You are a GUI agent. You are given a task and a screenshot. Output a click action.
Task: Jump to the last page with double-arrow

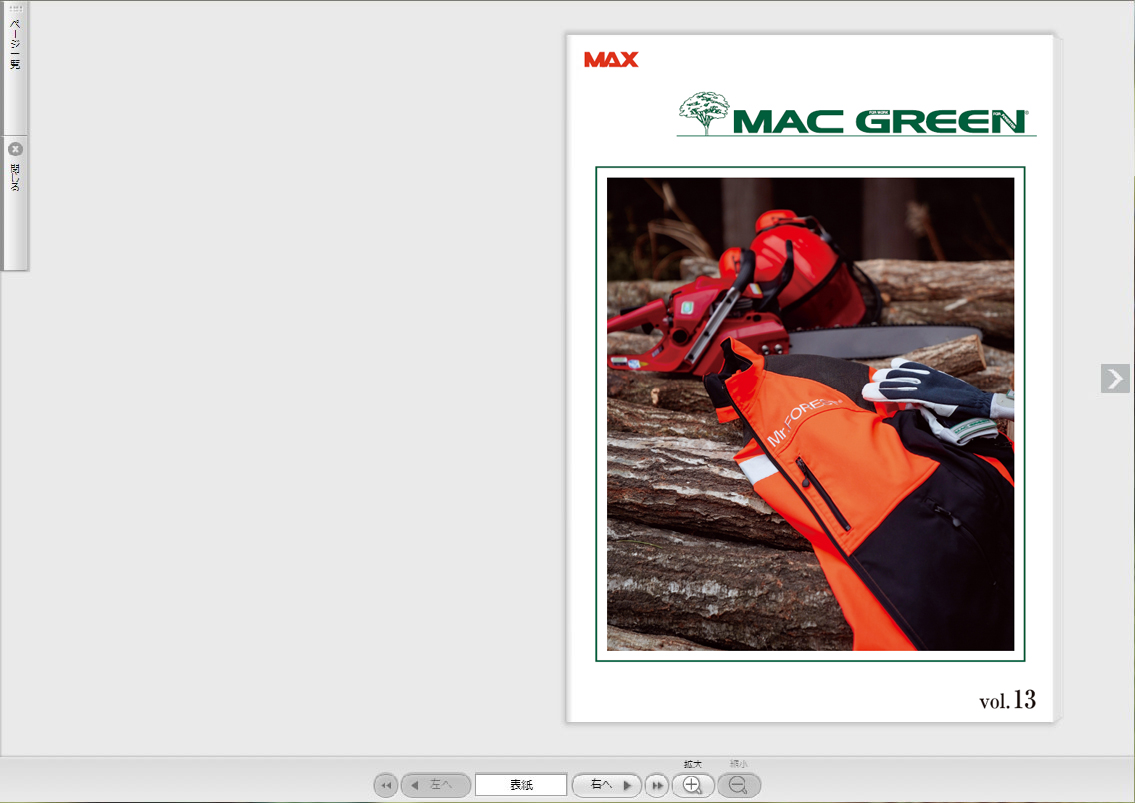pos(656,785)
